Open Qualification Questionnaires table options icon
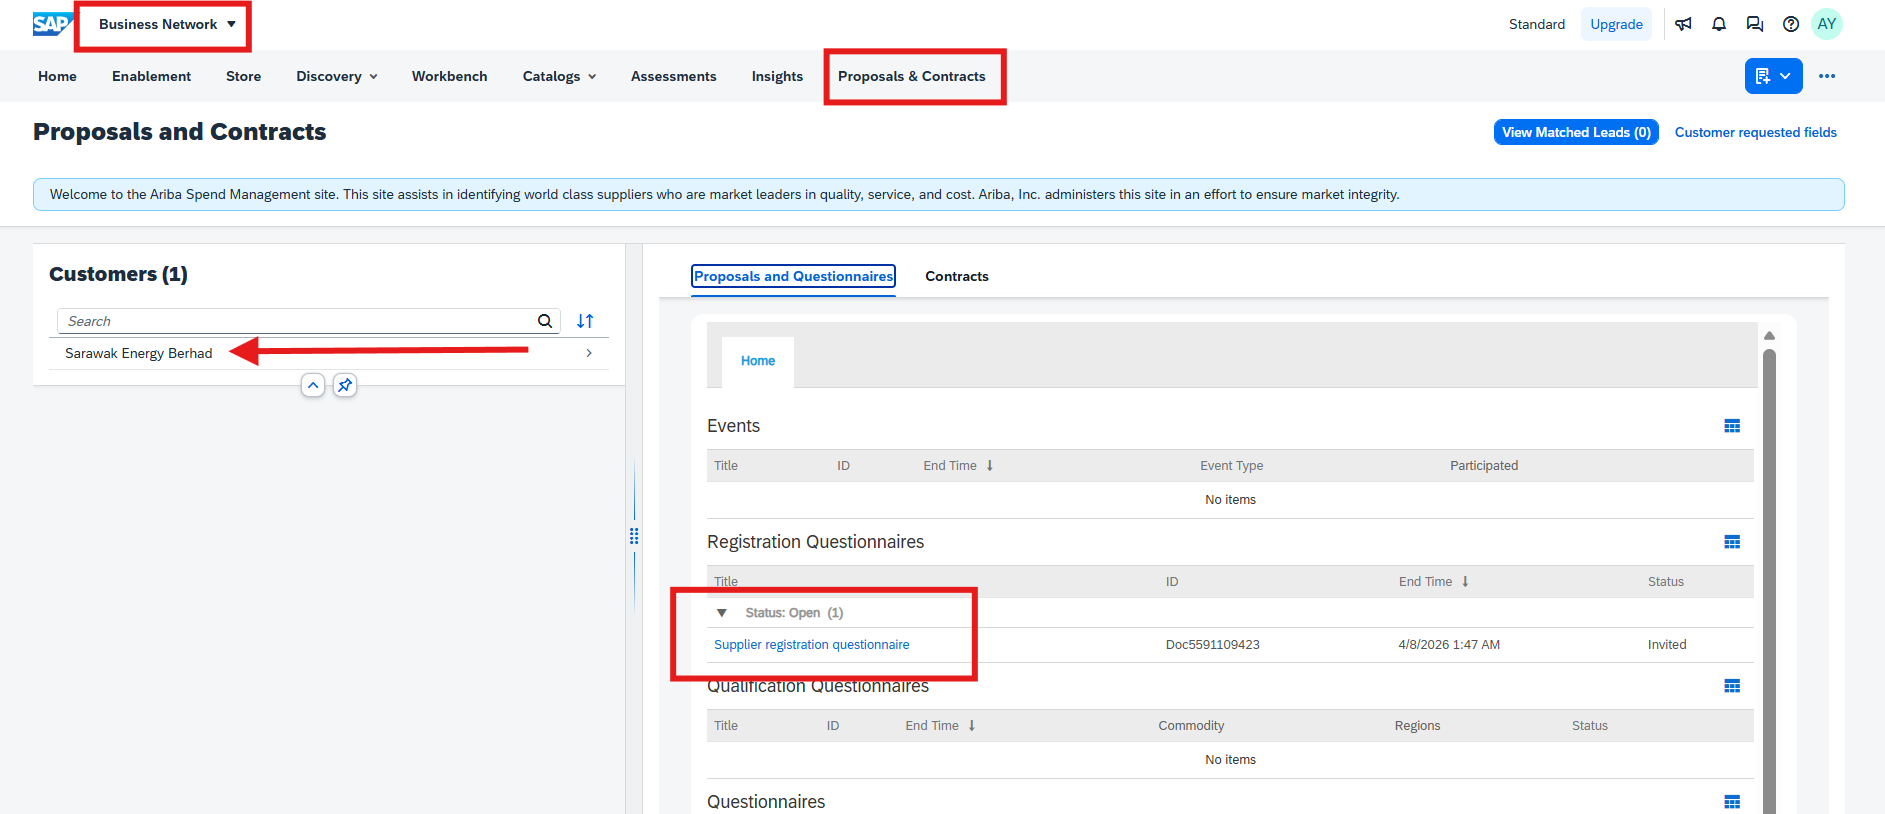The height and width of the screenshot is (814, 1885). pos(1732,686)
